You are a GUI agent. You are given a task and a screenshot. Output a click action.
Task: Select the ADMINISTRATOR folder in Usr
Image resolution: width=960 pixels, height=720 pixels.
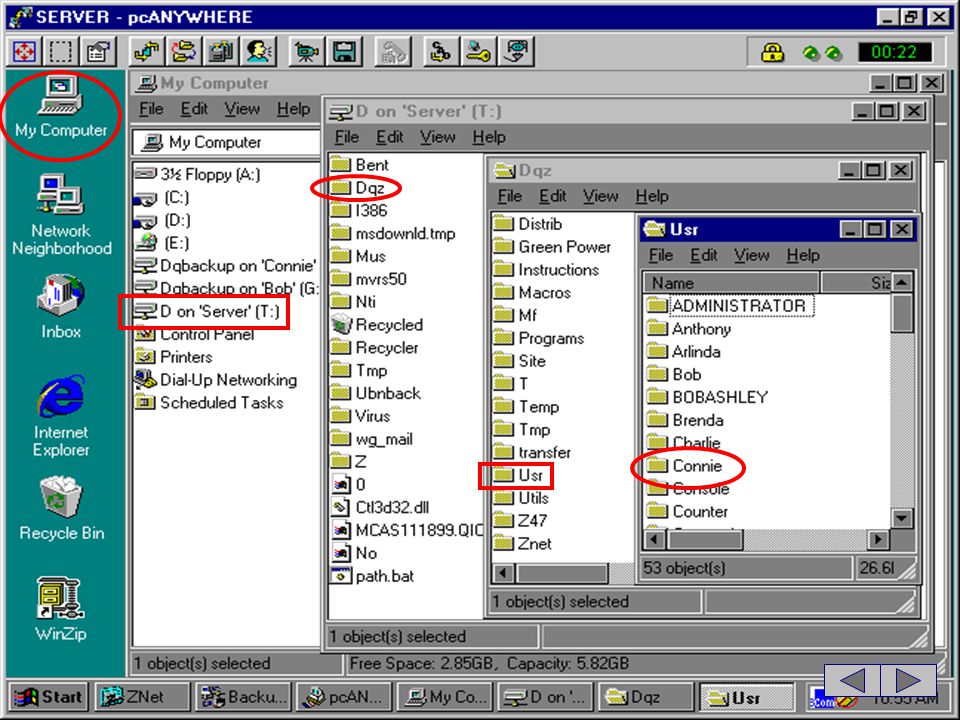tap(730, 306)
